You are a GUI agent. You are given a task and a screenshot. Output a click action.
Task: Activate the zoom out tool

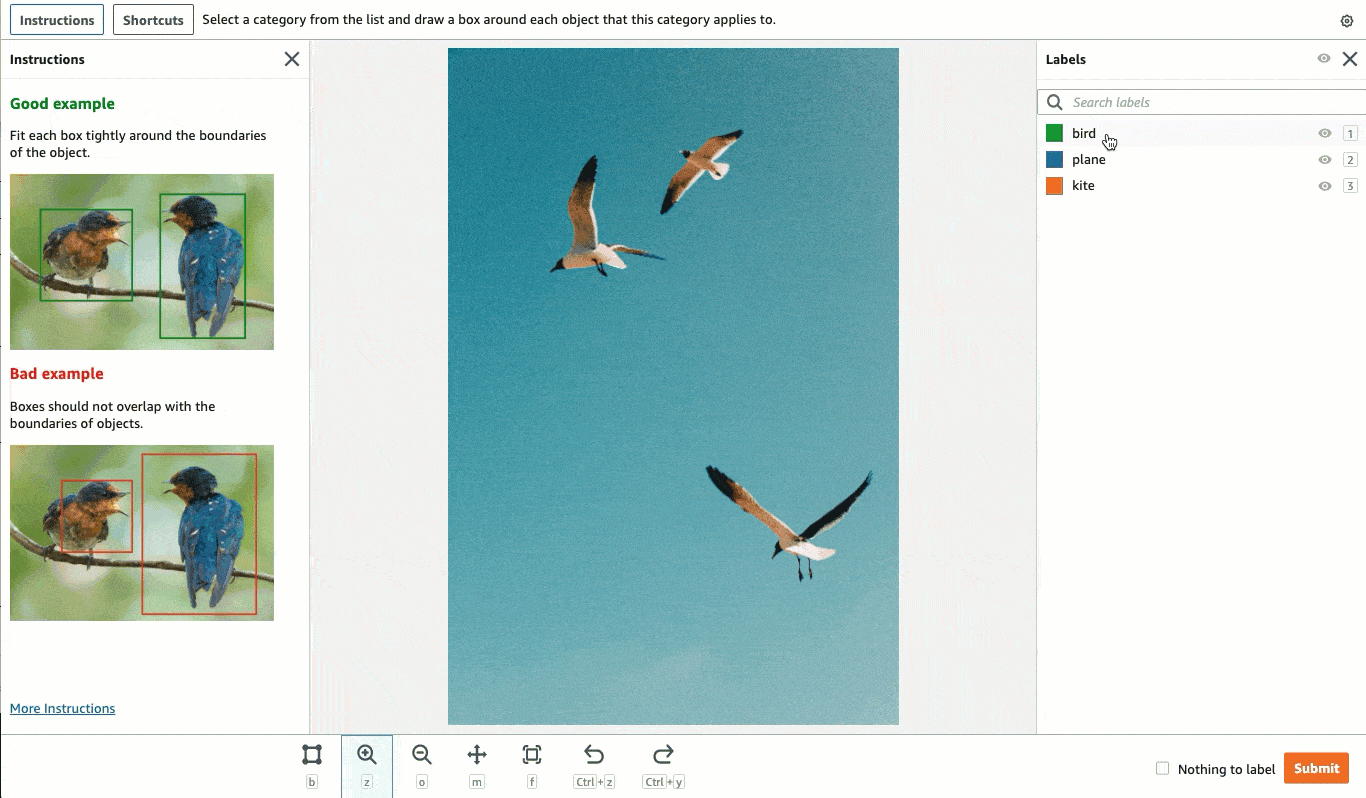coord(422,755)
